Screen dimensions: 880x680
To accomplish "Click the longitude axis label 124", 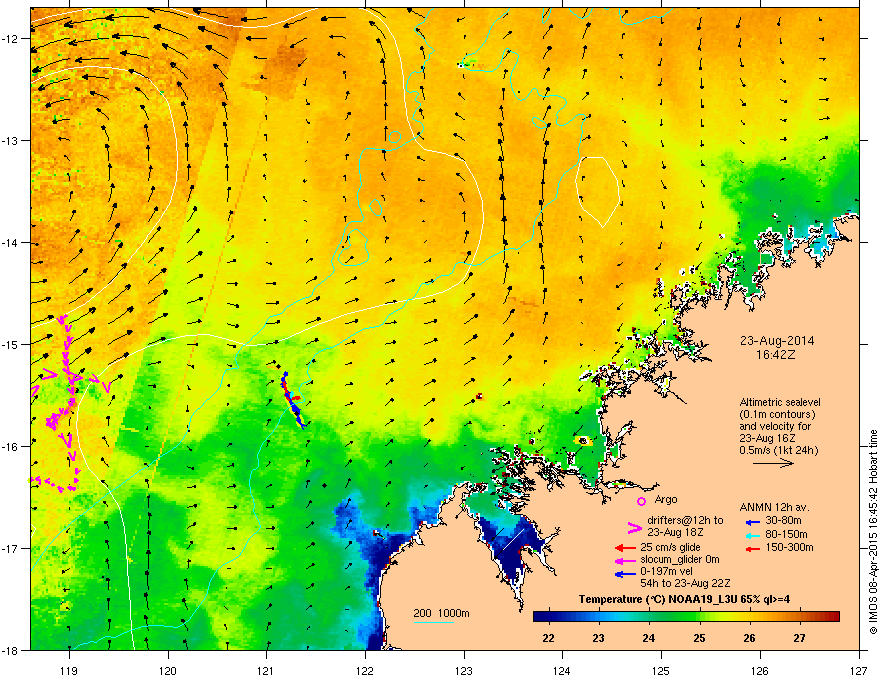I will 562,670.
